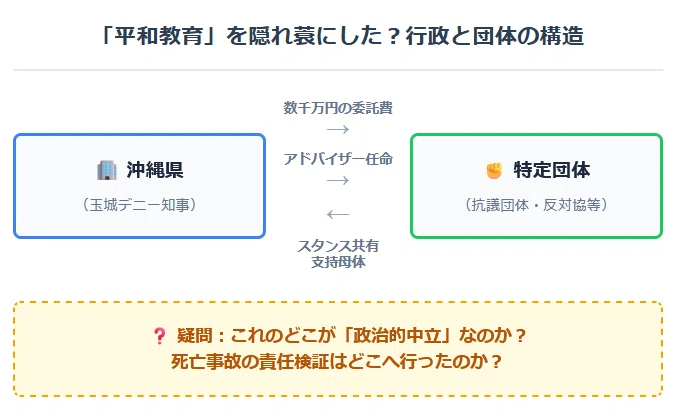Click the 数千万円の委託費 label
682x419 pixels.
338,108
